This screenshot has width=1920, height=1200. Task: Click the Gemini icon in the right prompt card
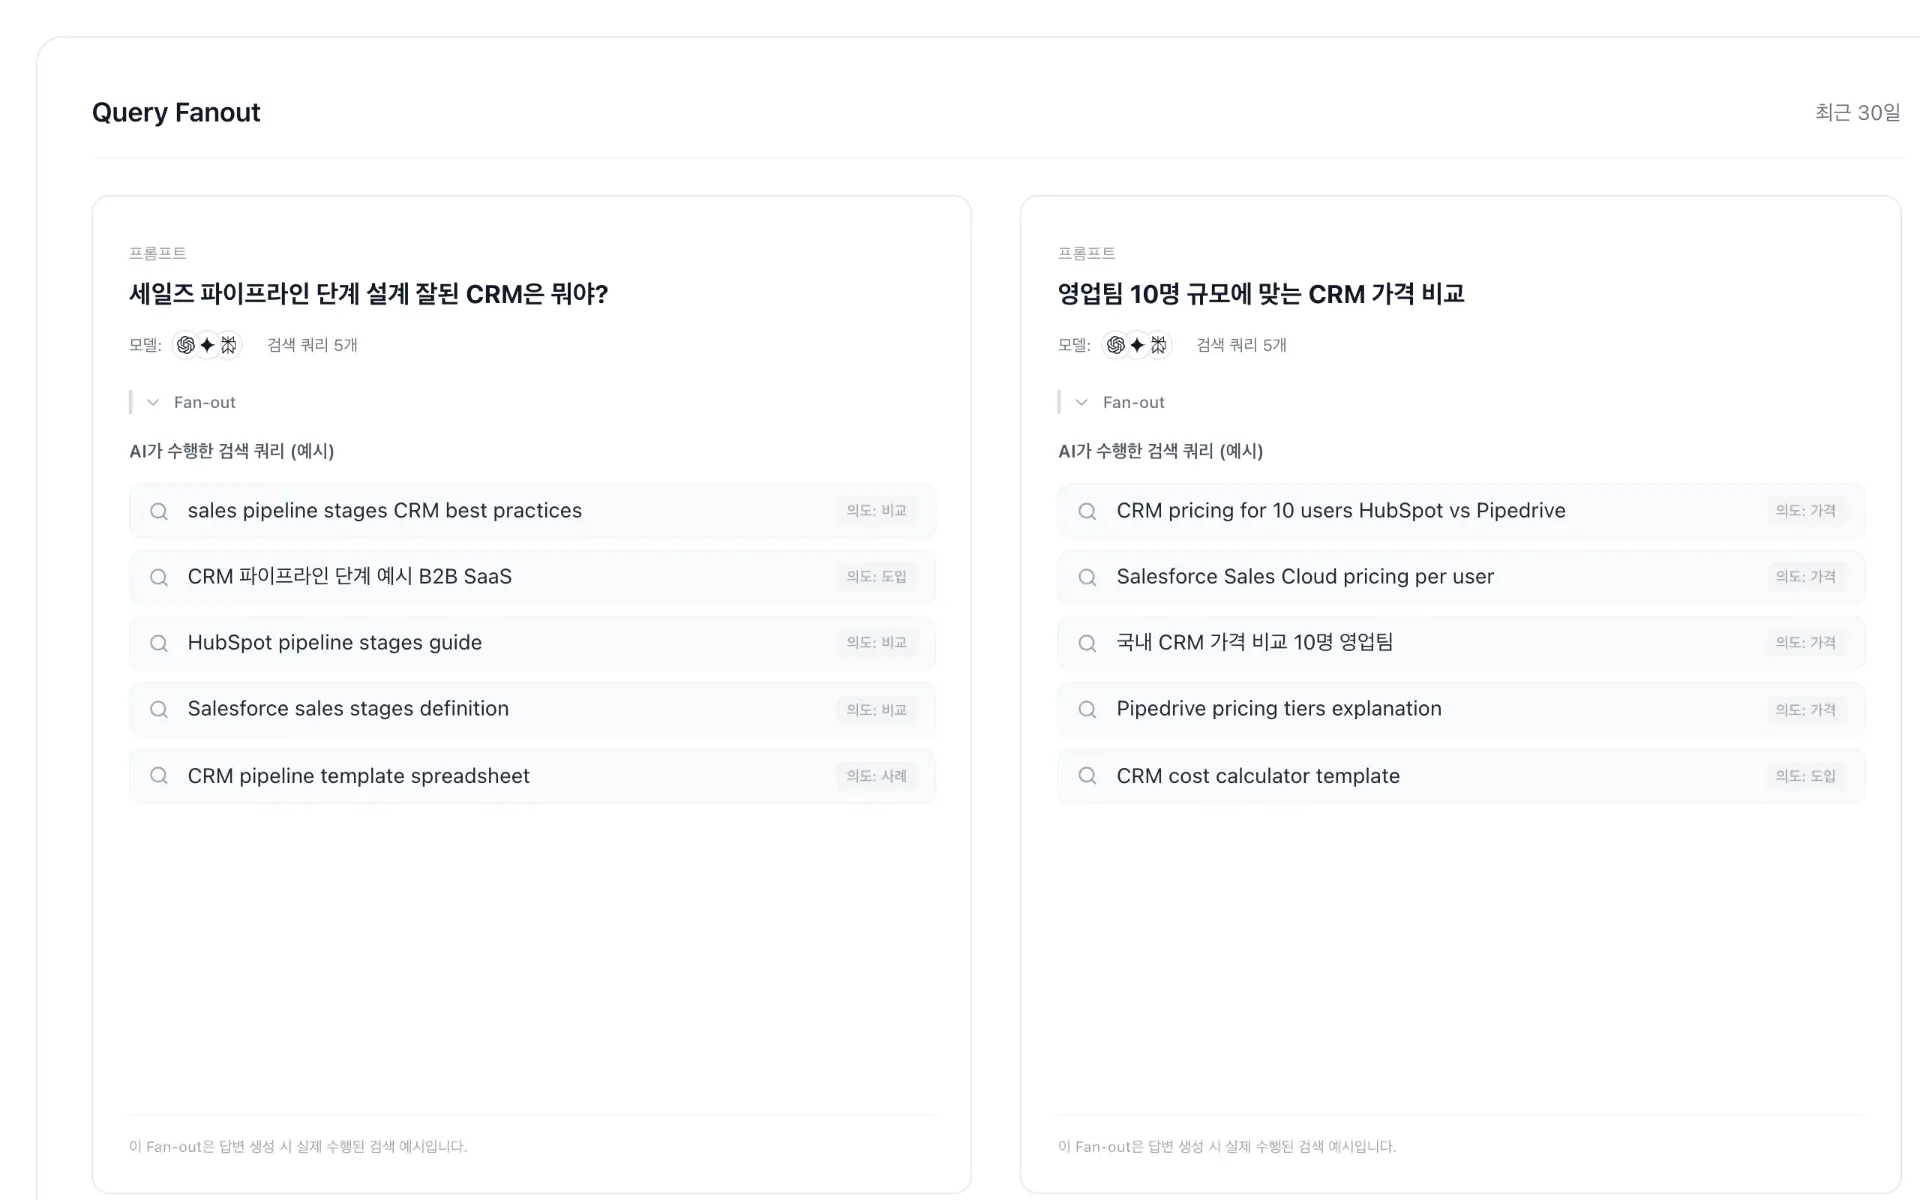pos(1137,345)
